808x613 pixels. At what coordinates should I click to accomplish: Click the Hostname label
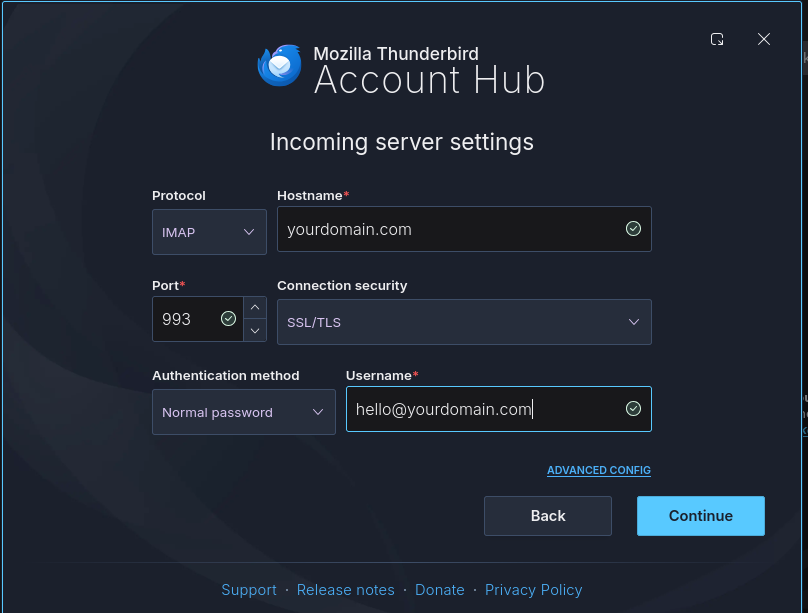[310, 196]
